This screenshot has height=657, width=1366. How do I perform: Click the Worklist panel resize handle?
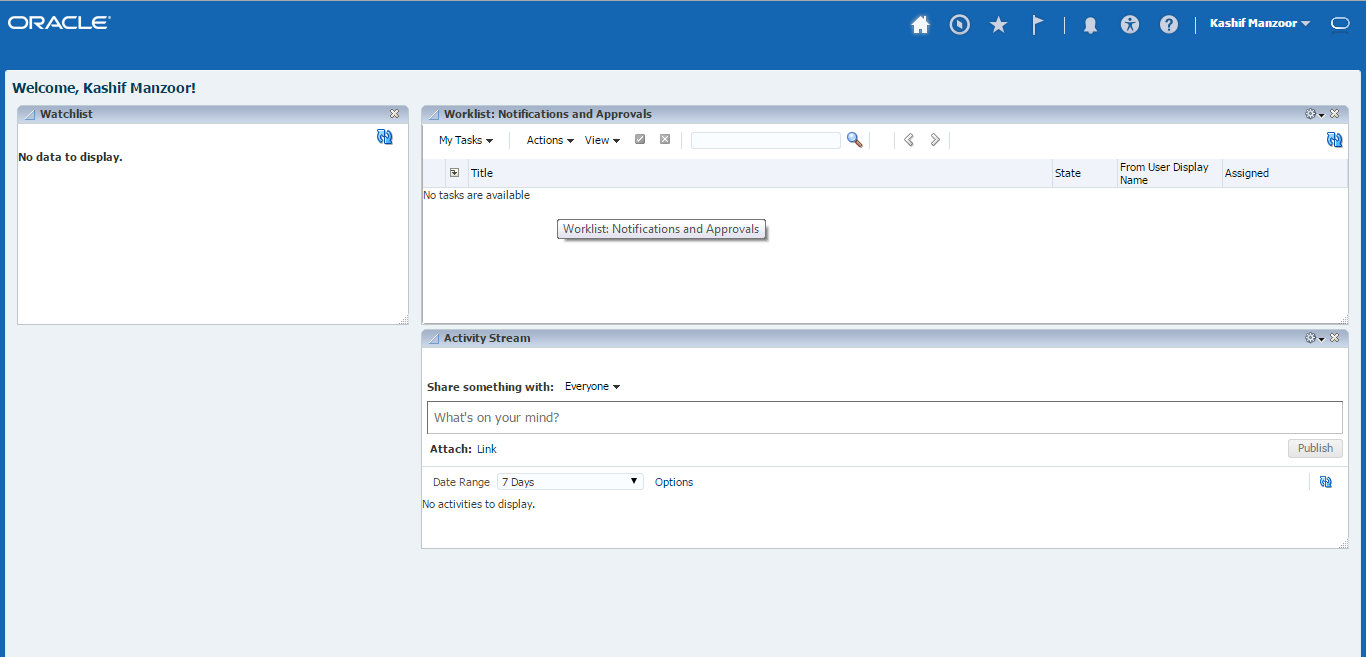click(1344, 319)
